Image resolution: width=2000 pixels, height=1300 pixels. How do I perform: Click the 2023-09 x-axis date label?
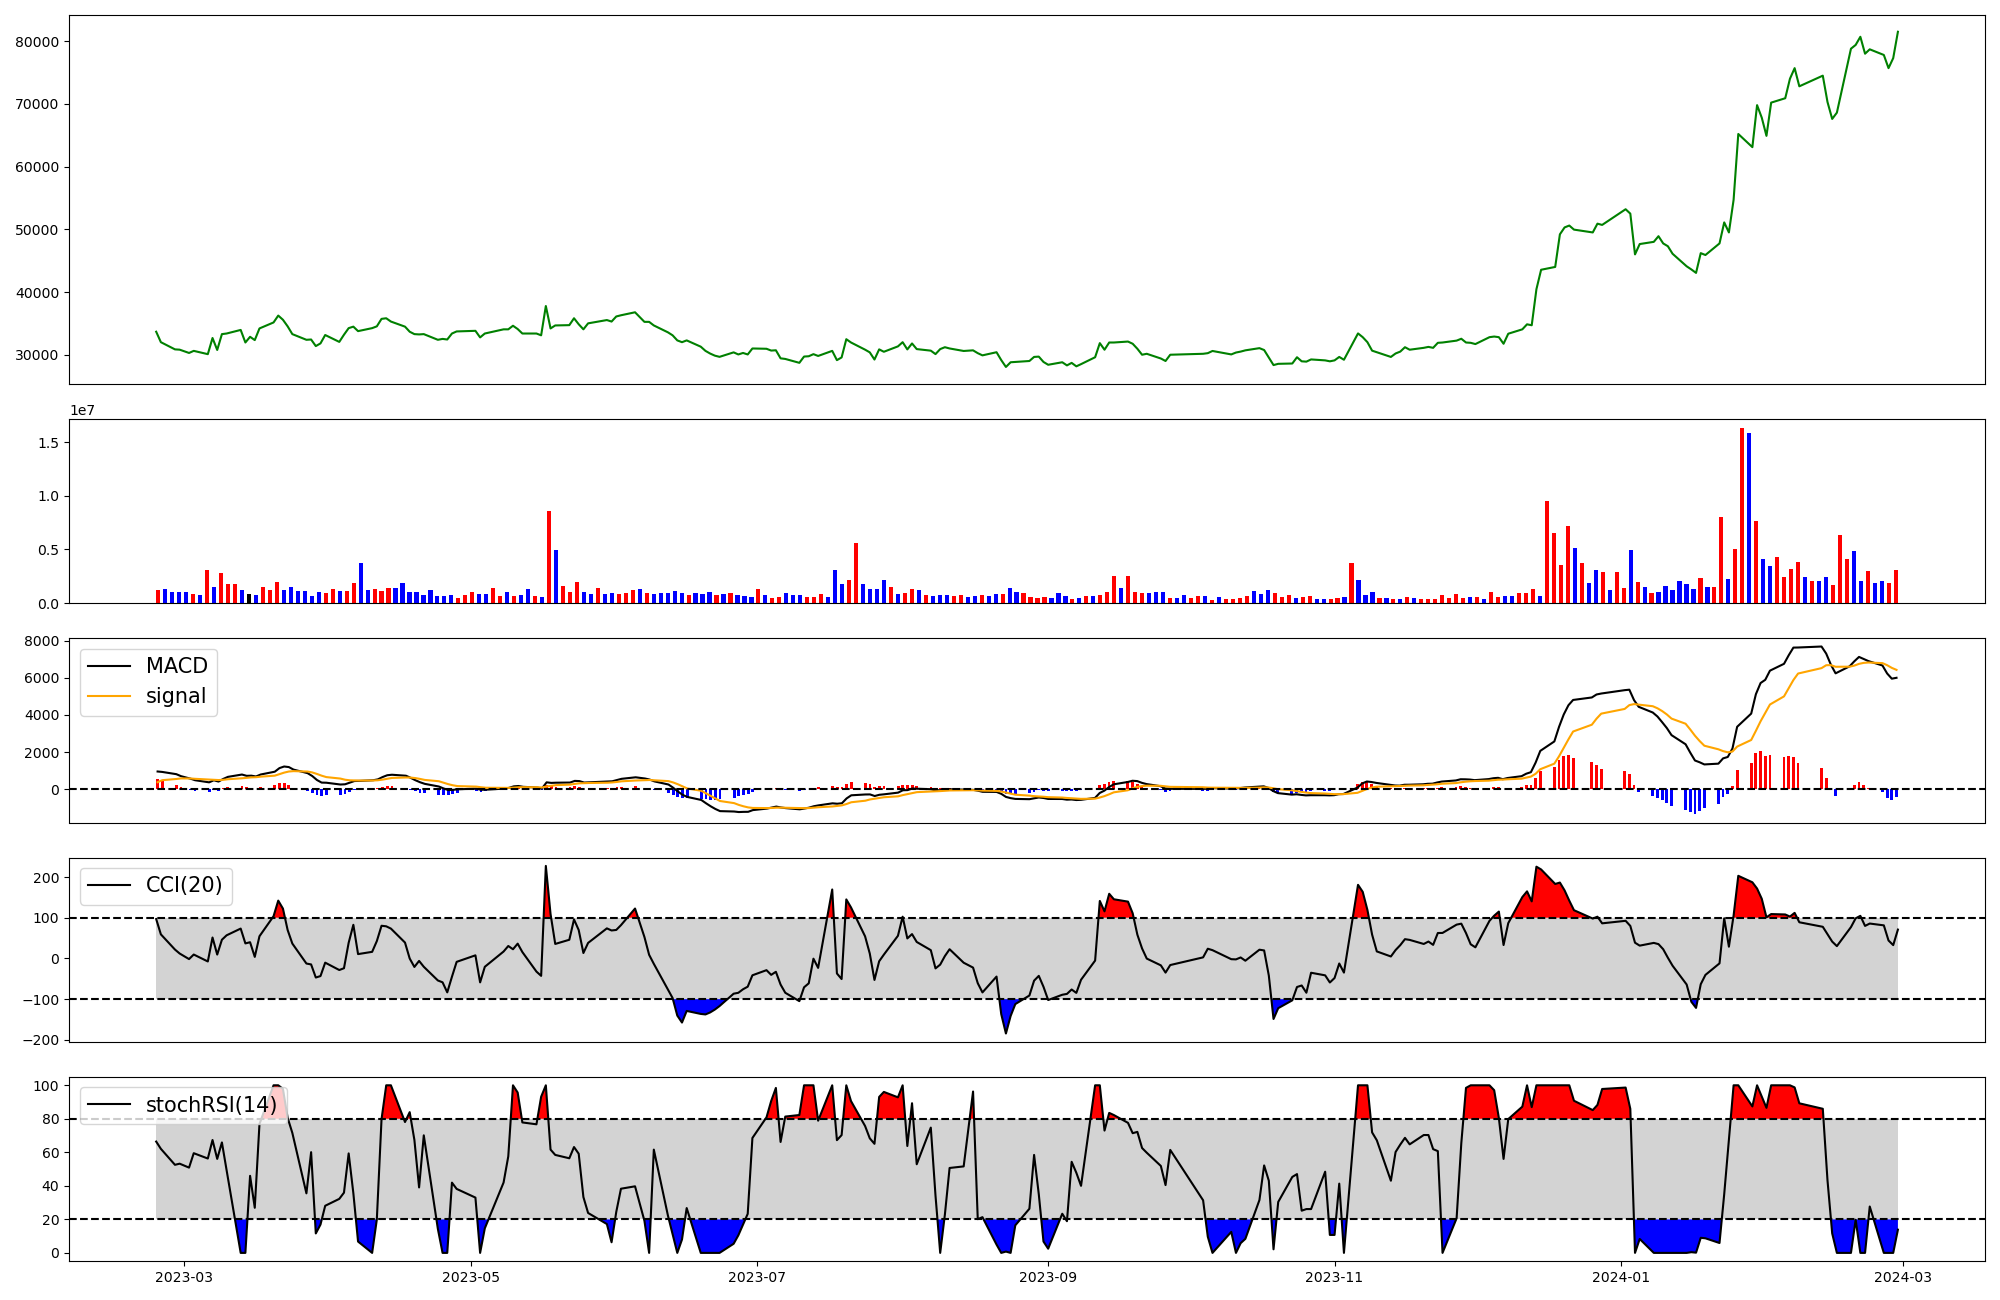tap(1048, 1277)
